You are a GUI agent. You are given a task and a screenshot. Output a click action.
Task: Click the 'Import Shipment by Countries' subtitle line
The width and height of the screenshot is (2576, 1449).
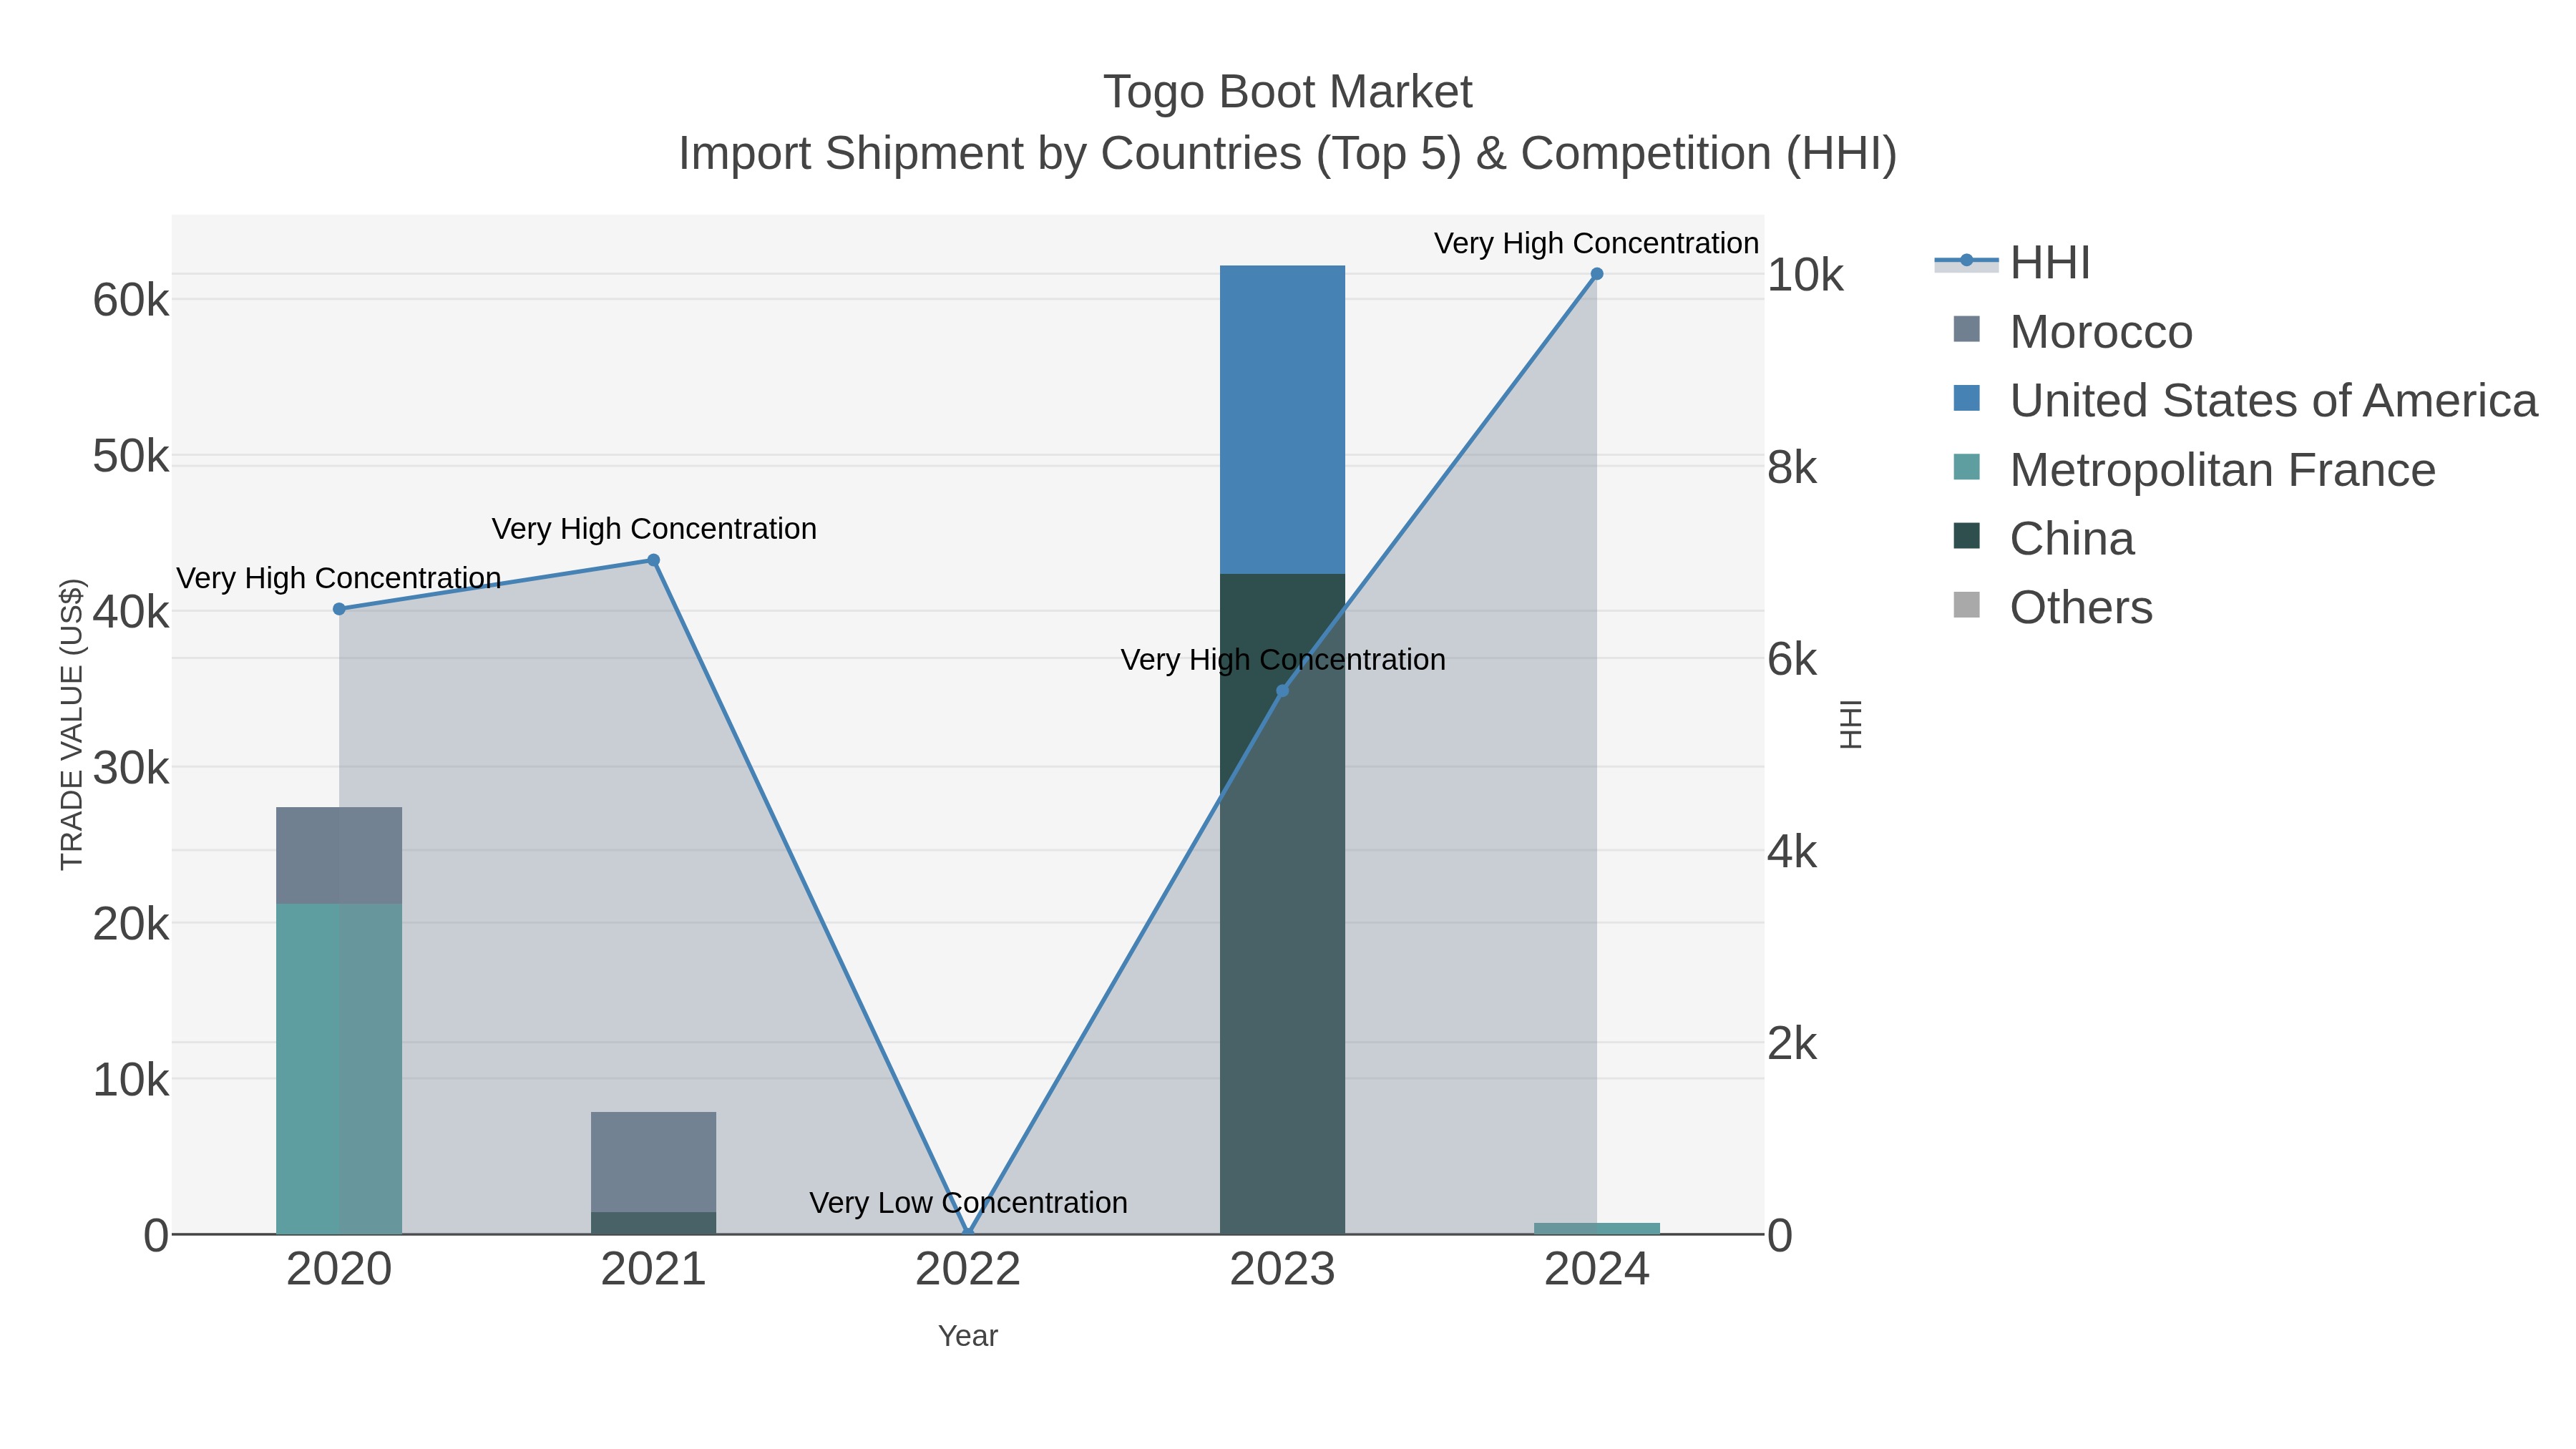click(1288, 154)
